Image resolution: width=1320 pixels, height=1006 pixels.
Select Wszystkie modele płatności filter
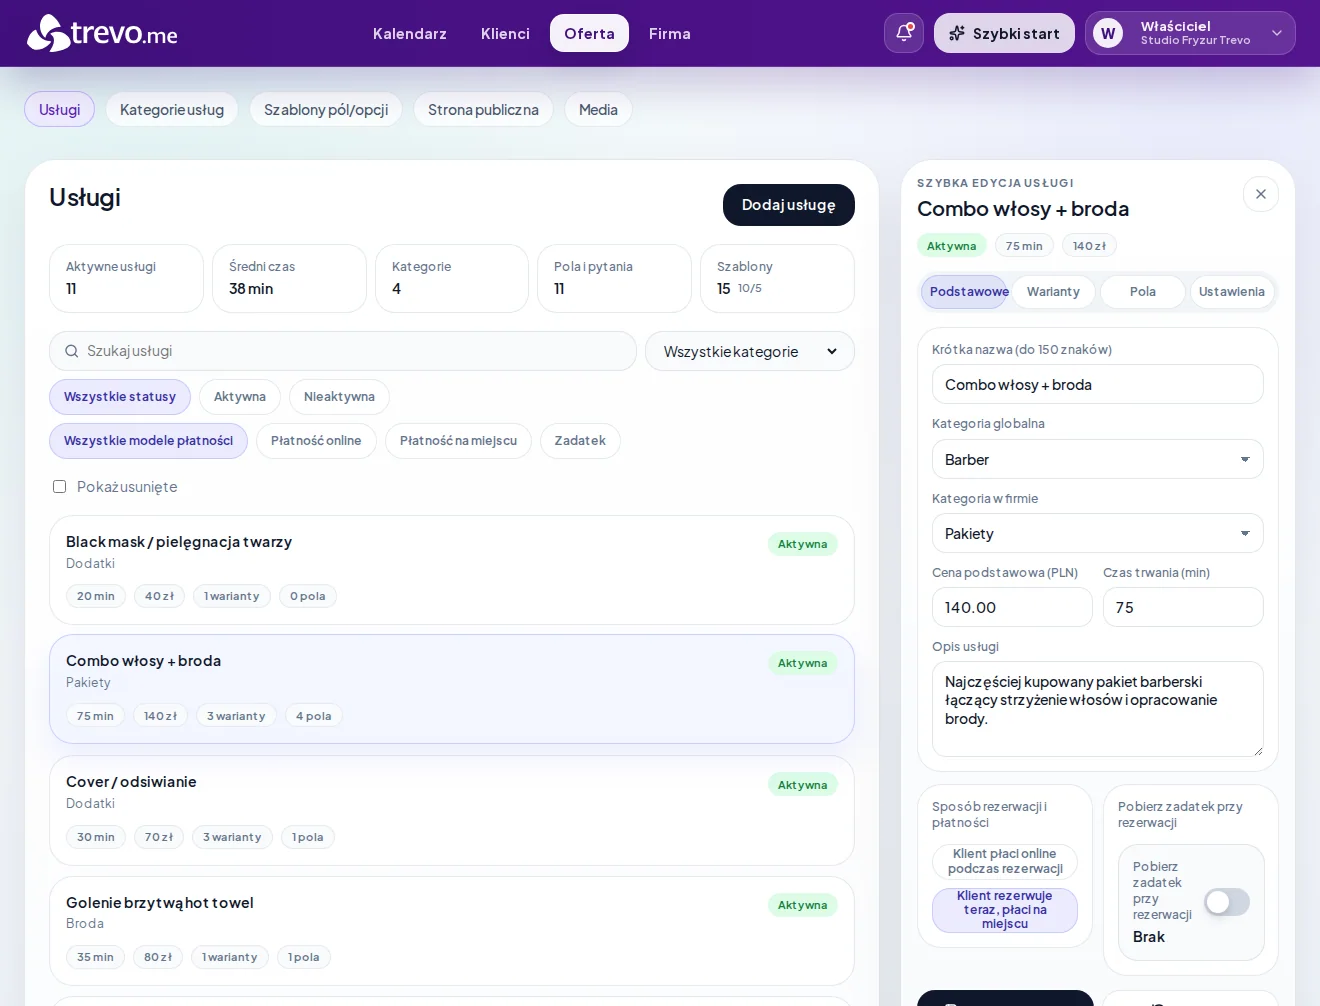click(148, 441)
